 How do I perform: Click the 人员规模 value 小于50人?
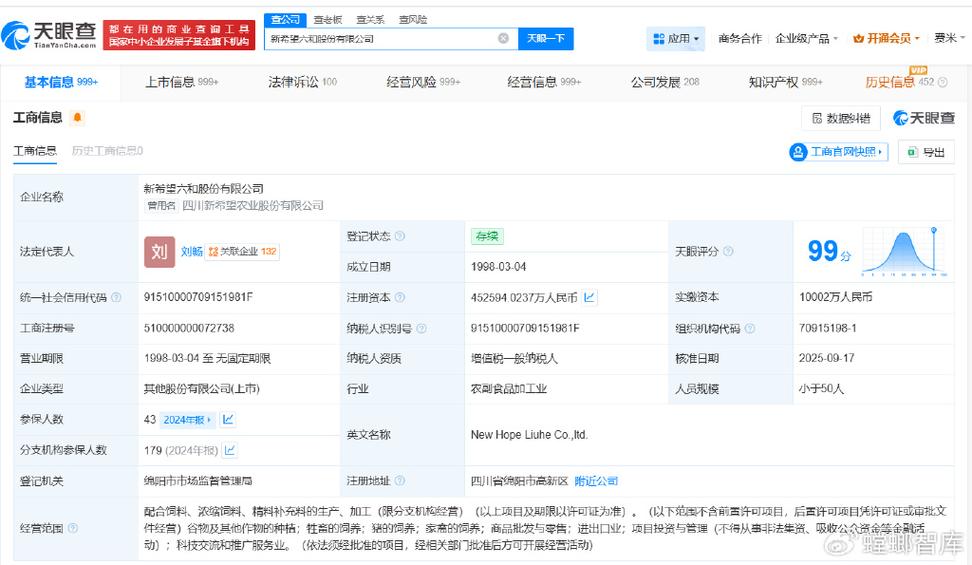(821, 389)
